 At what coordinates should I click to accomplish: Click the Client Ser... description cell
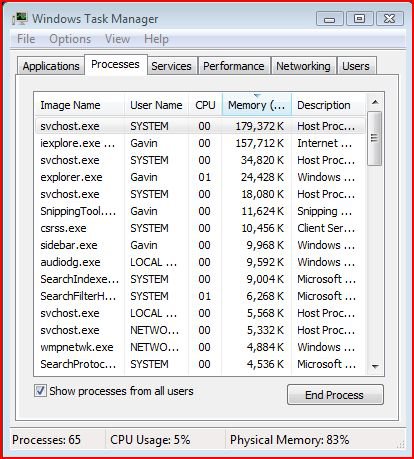pos(326,228)
